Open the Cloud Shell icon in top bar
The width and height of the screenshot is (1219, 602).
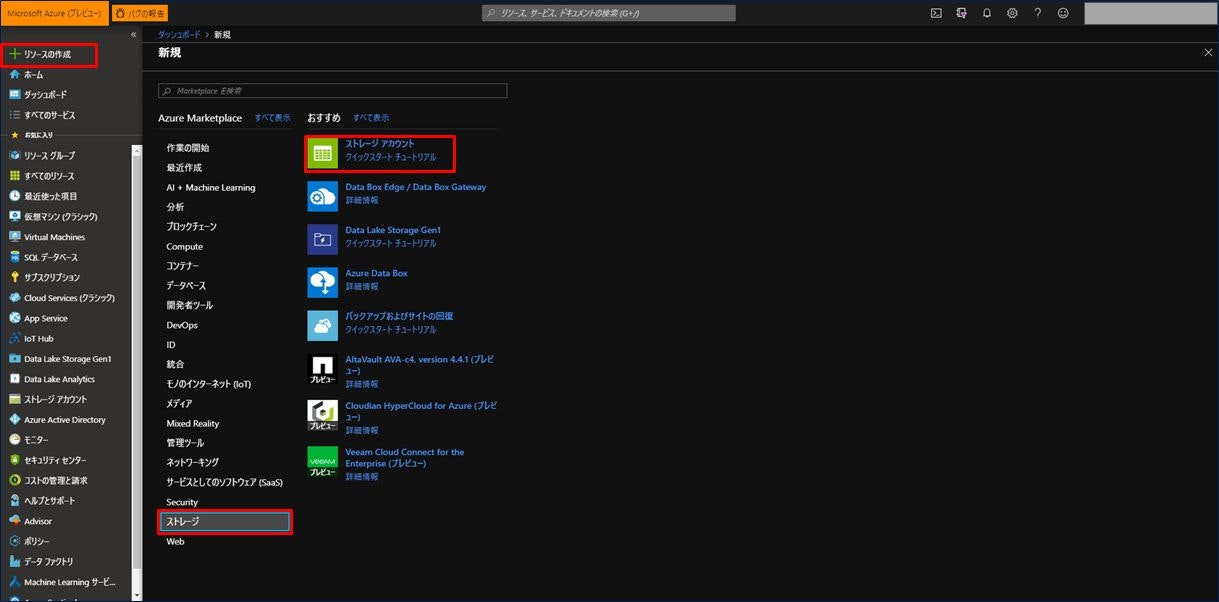click(x=936, y=13)
